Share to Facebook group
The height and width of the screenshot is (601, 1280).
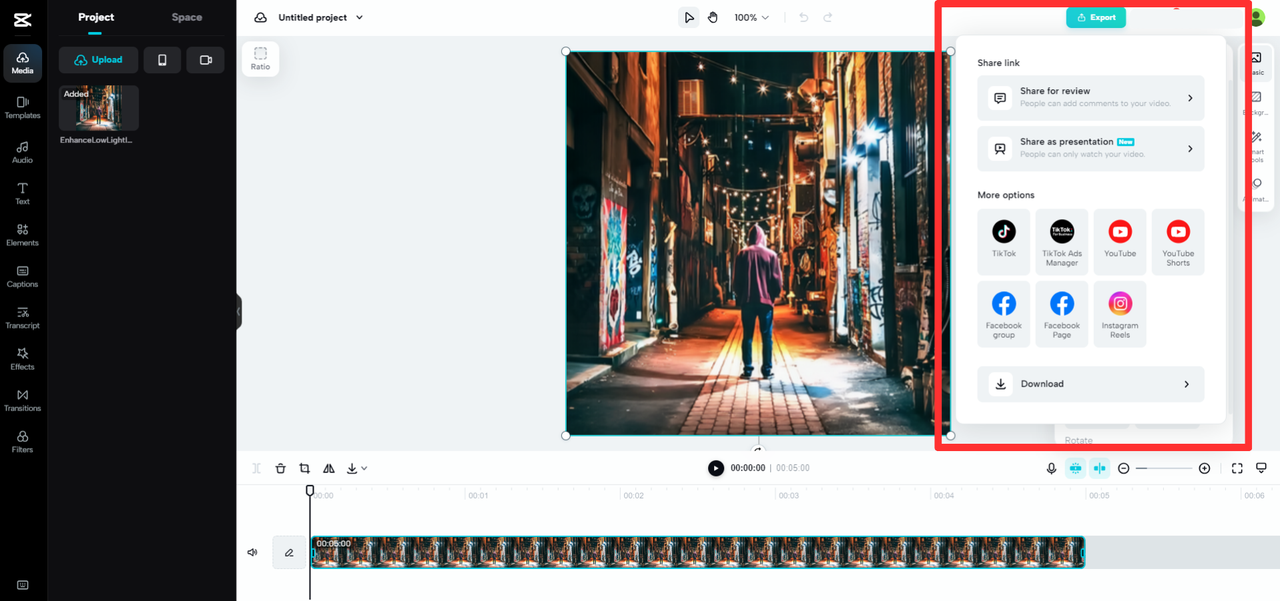click(1004, 314)
